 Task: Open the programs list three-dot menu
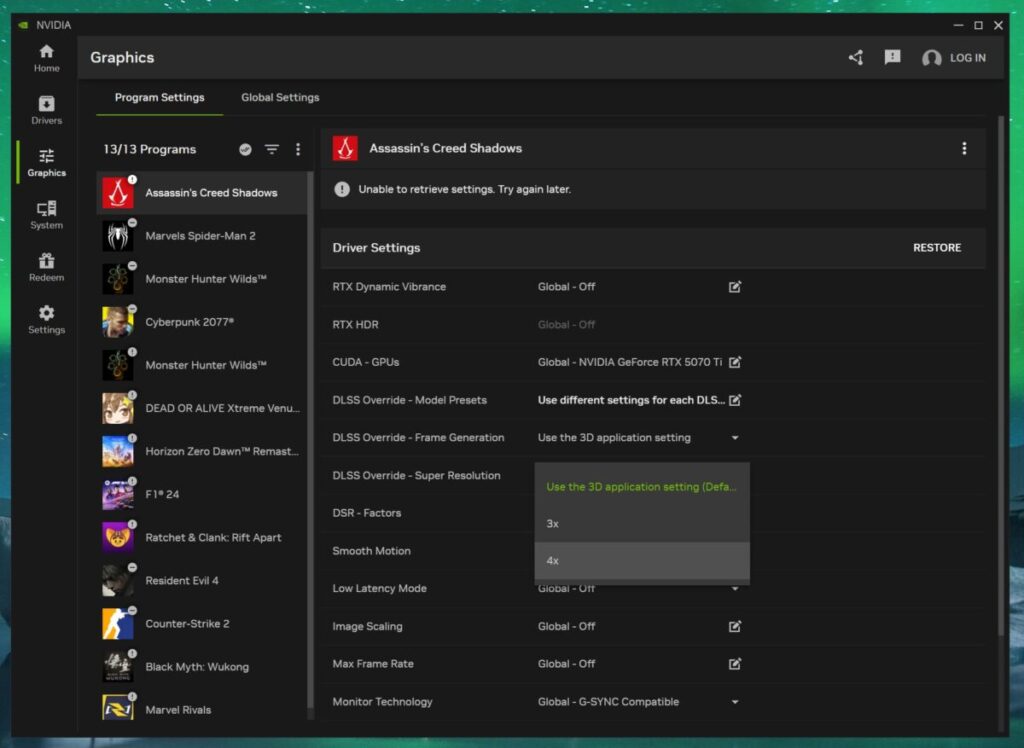click(298, 150)
